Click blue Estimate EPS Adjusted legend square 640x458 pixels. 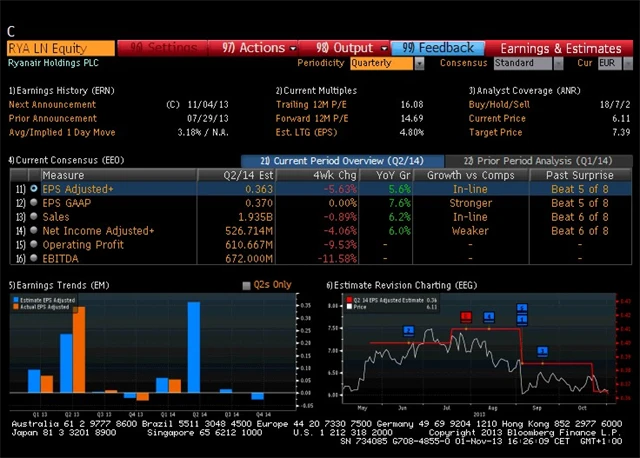pos(16,300)
